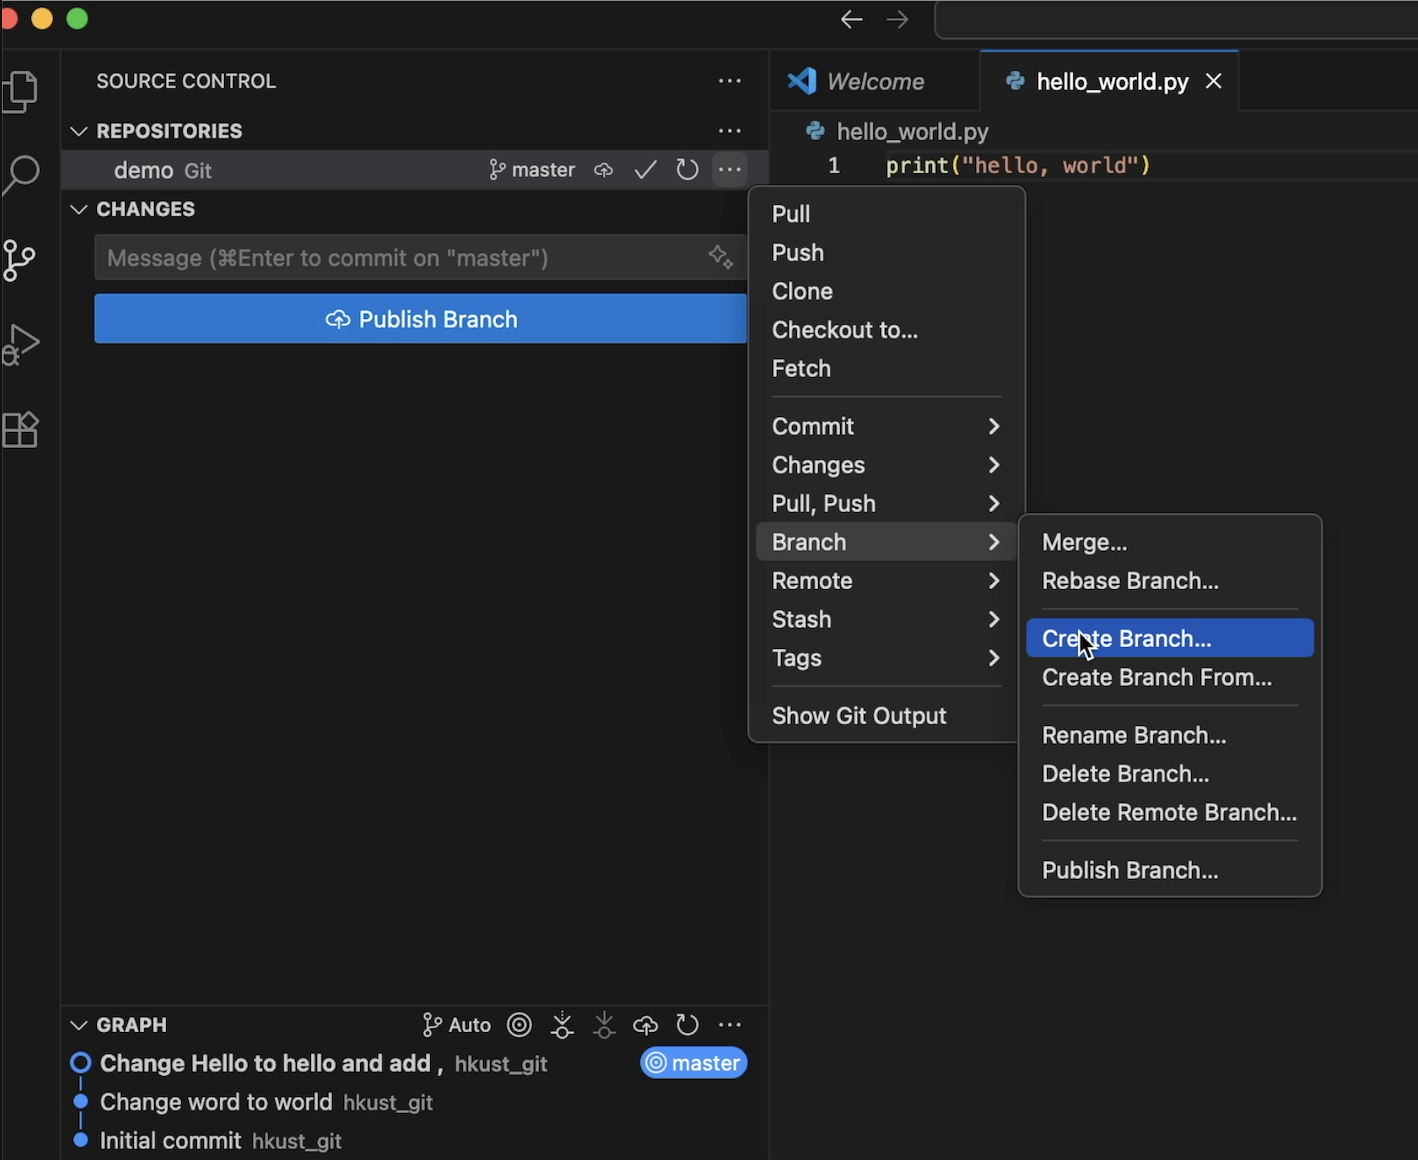Collapse the REPOSITORIES section
Image resolution: width=1418 pixels, height=1160 pixels.
pyautogui.click(x=78, y=131)
